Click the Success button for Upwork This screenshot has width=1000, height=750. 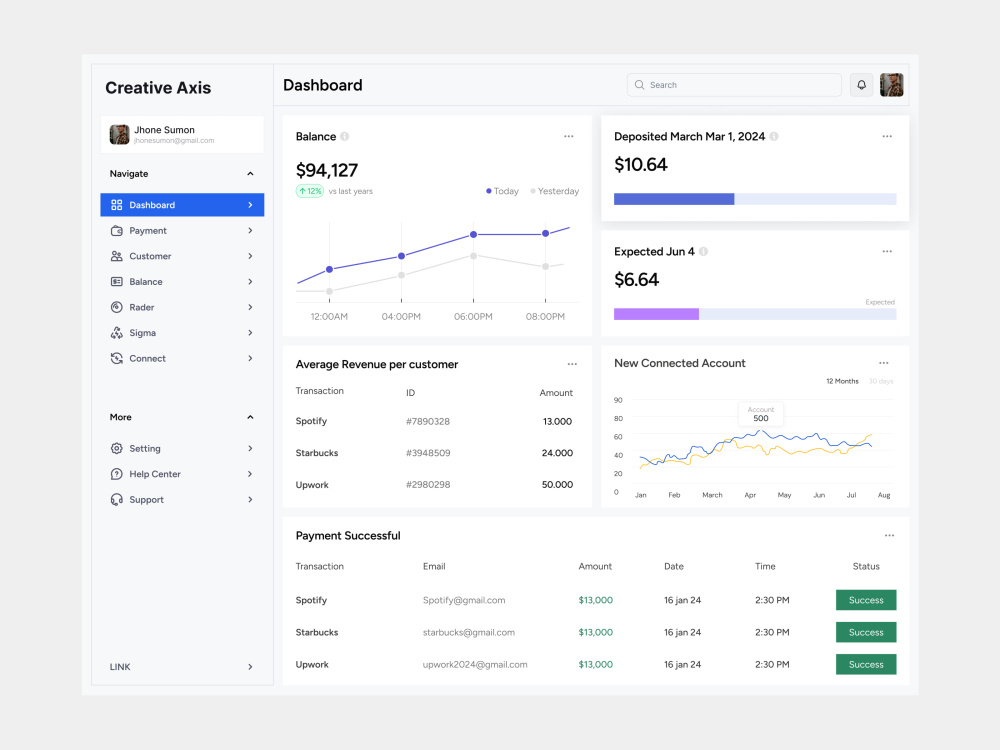point(866,665)
